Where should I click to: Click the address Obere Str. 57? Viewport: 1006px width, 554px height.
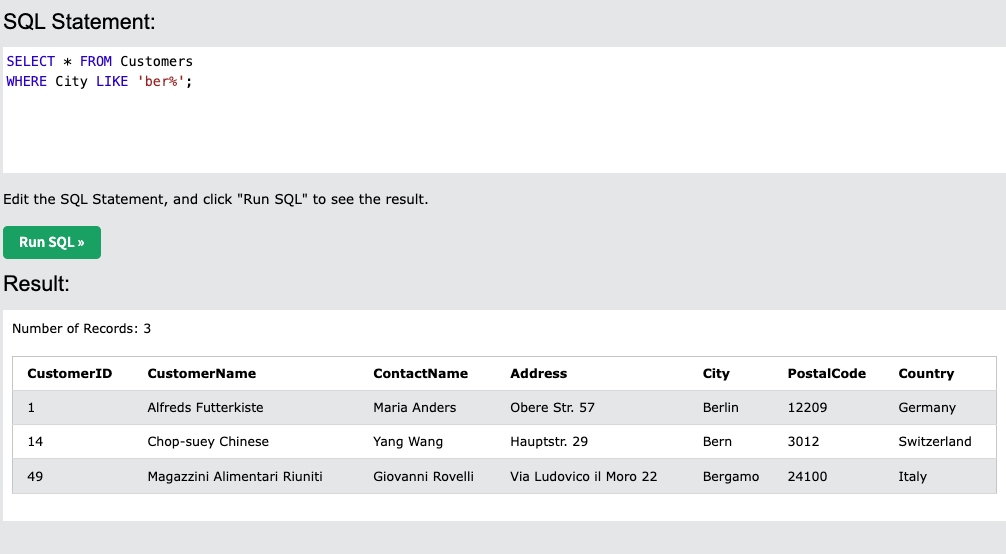click(552, 408)
